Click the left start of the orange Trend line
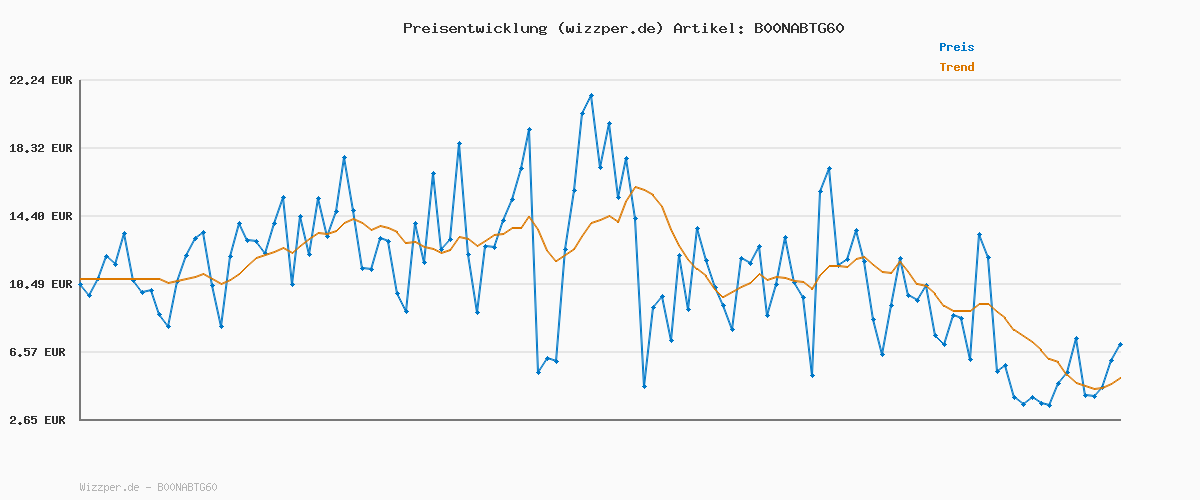The height and width of the screenshot is (500, 1200). 81,279
